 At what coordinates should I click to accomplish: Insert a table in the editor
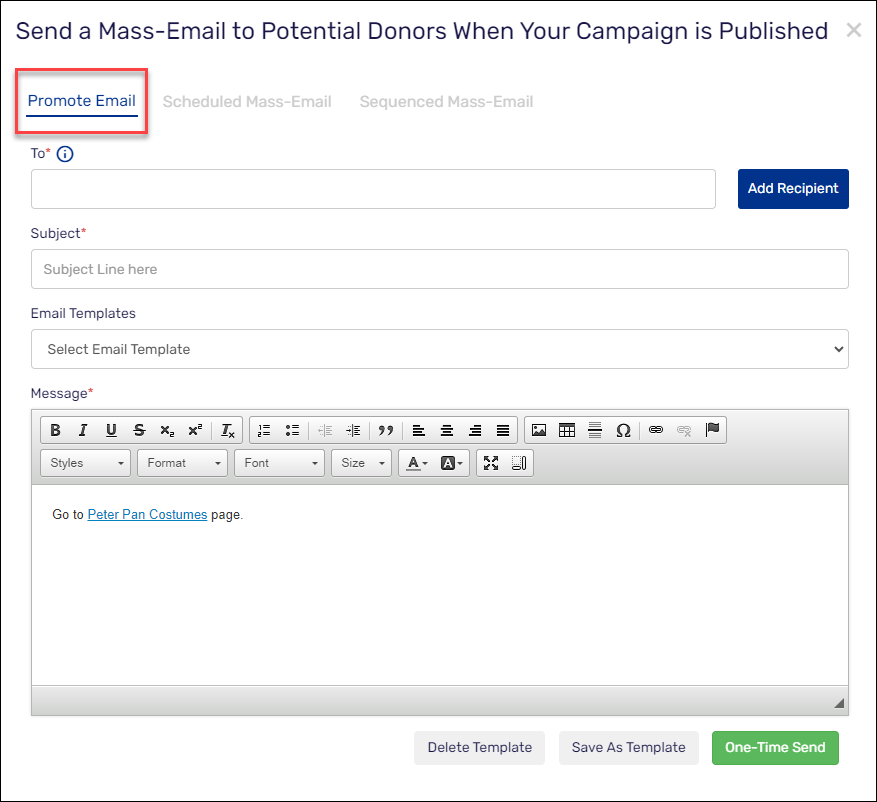pyautogui.click(x=567, y=430)
